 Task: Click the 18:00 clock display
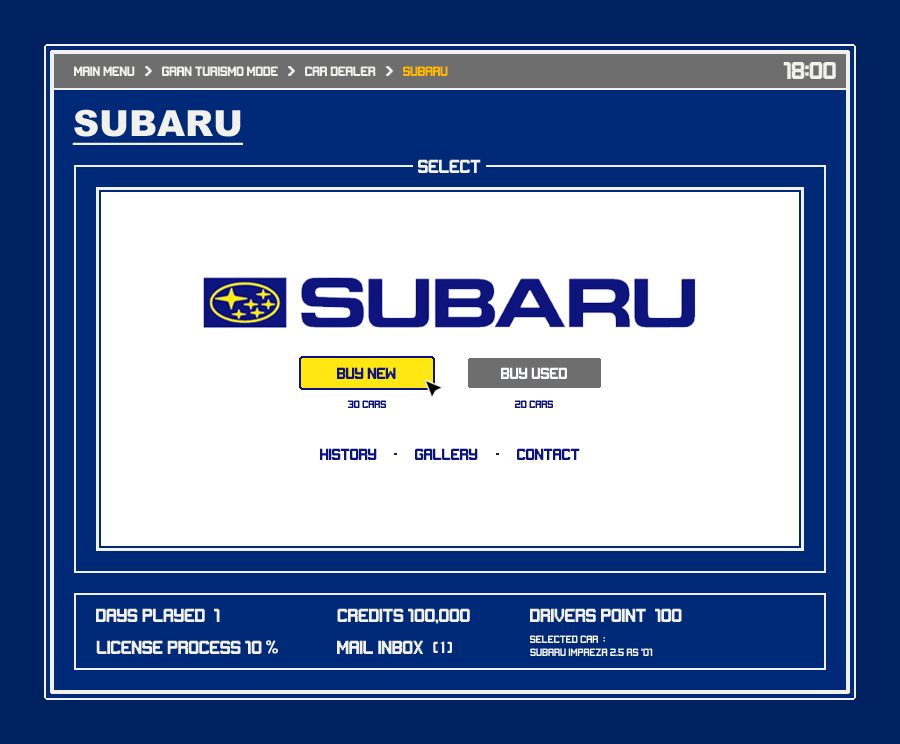click(809, 71)
